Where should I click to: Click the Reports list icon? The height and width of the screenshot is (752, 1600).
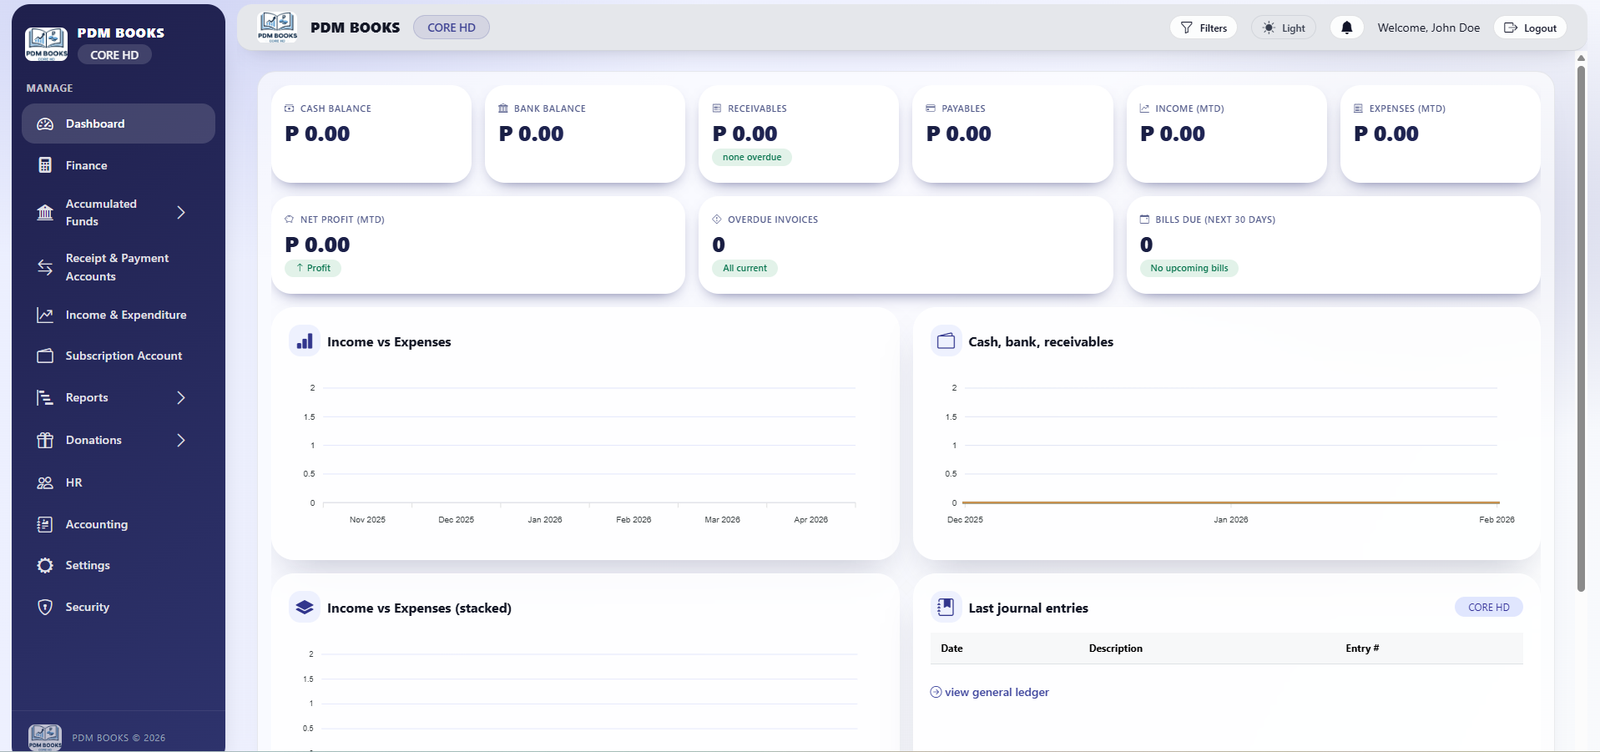coord(45,398)
